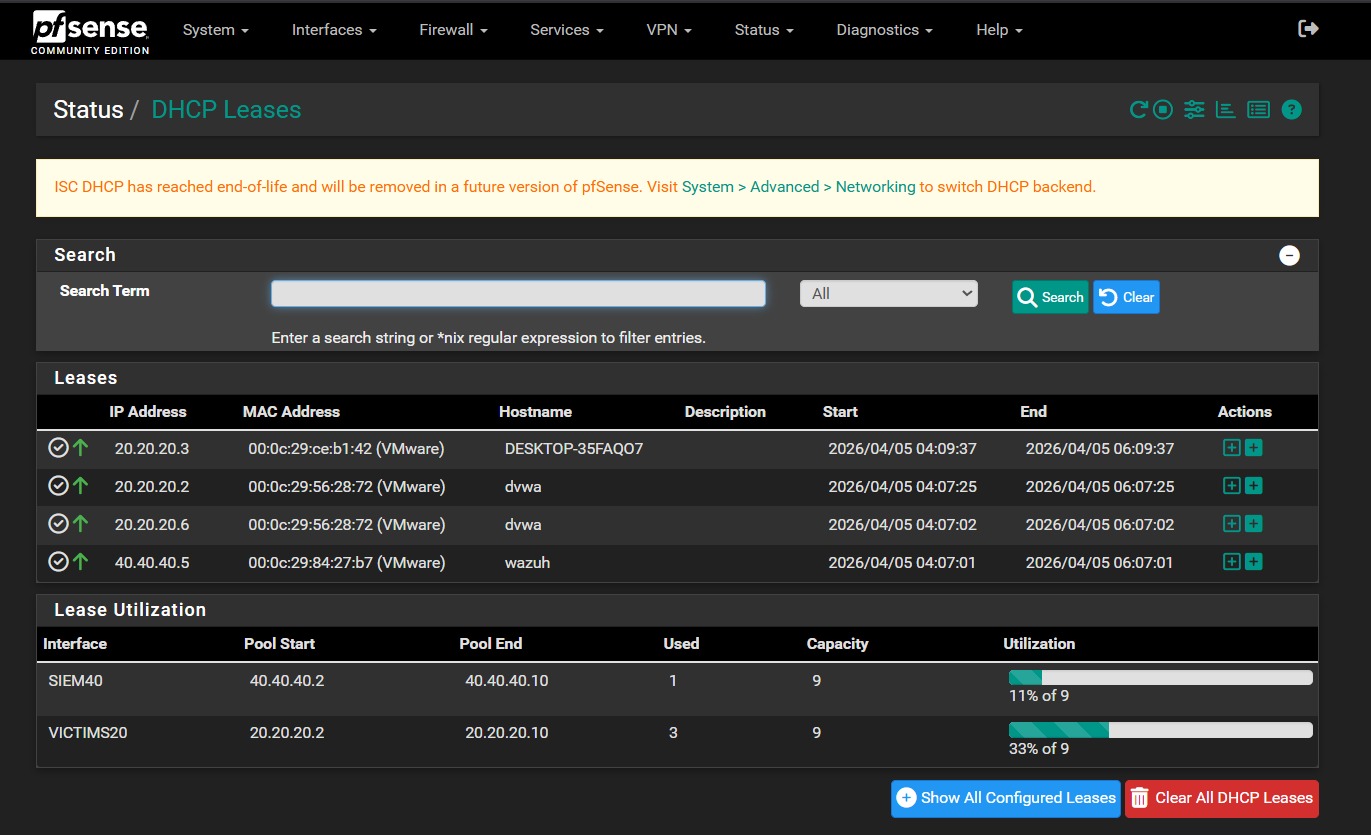
Task: Open the Services menu
Action: [x=566, y=30]
